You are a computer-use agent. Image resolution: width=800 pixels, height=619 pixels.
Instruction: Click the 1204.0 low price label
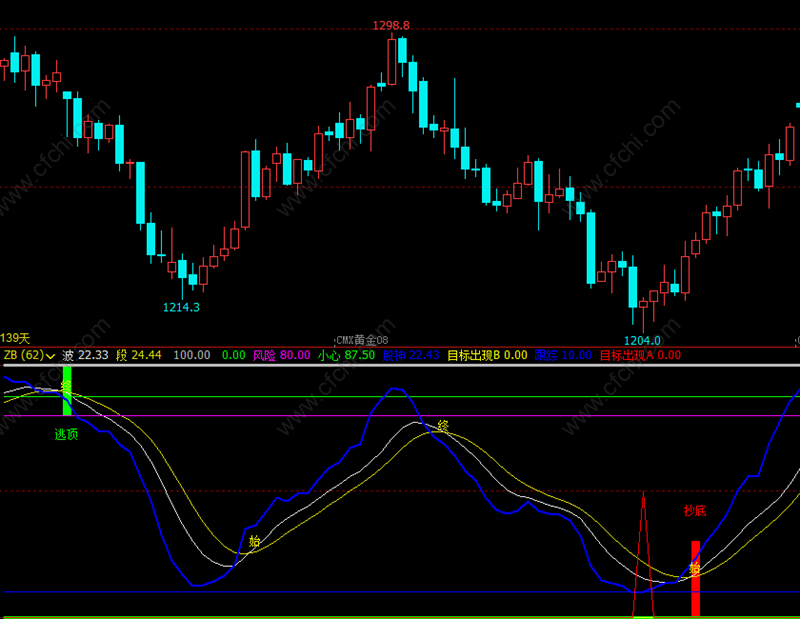click(642, 340)
